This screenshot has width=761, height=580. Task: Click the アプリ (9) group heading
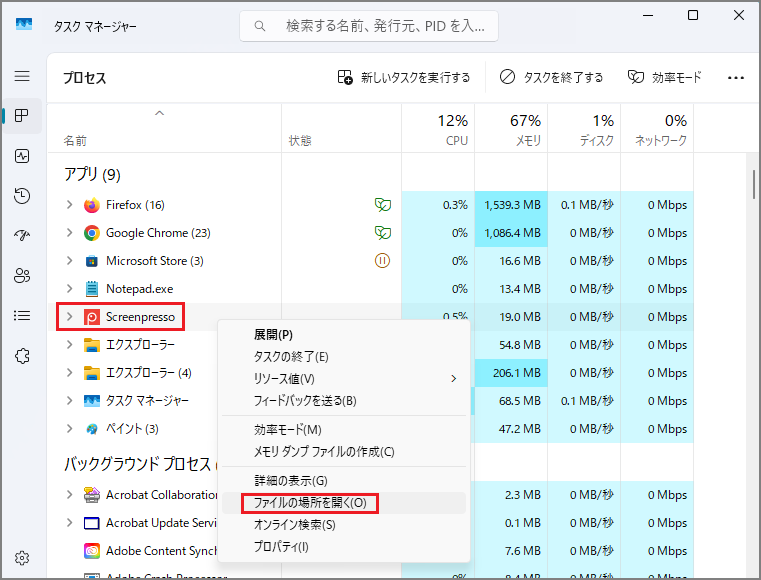click(x=92, y=174)
